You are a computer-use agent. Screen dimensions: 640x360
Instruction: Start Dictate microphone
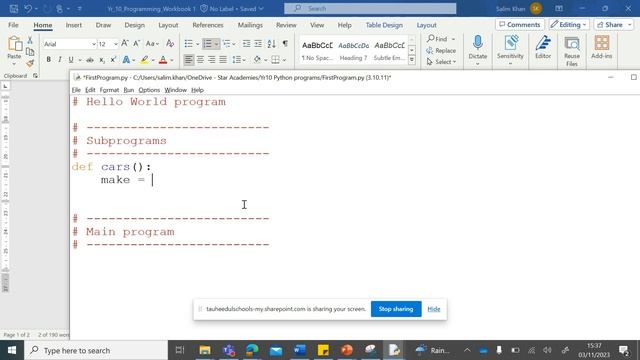478,47
